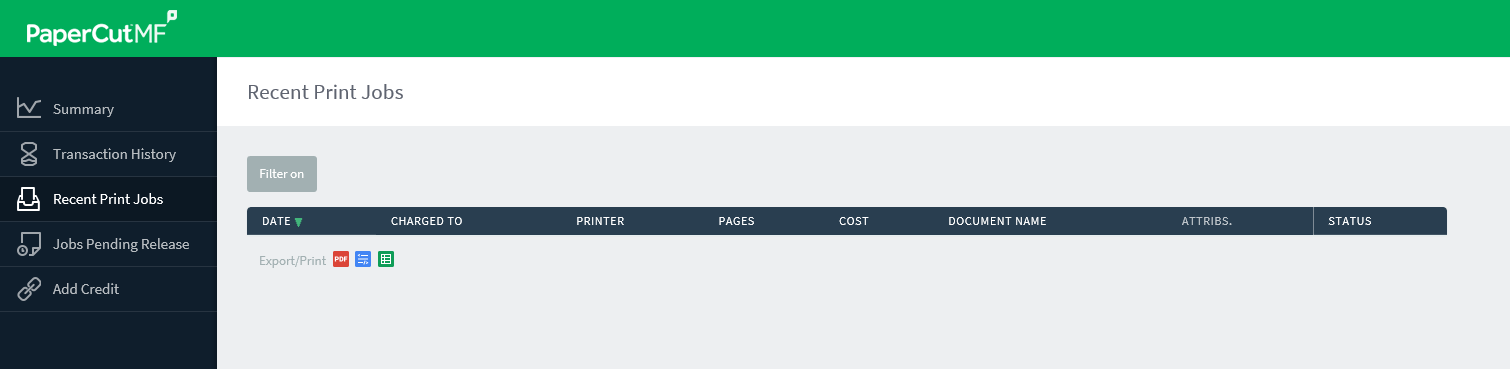This screenshot has width=1510, height=369.
Task: Export print jobs as Excel spreadsheet
Action: pos(386,259)
